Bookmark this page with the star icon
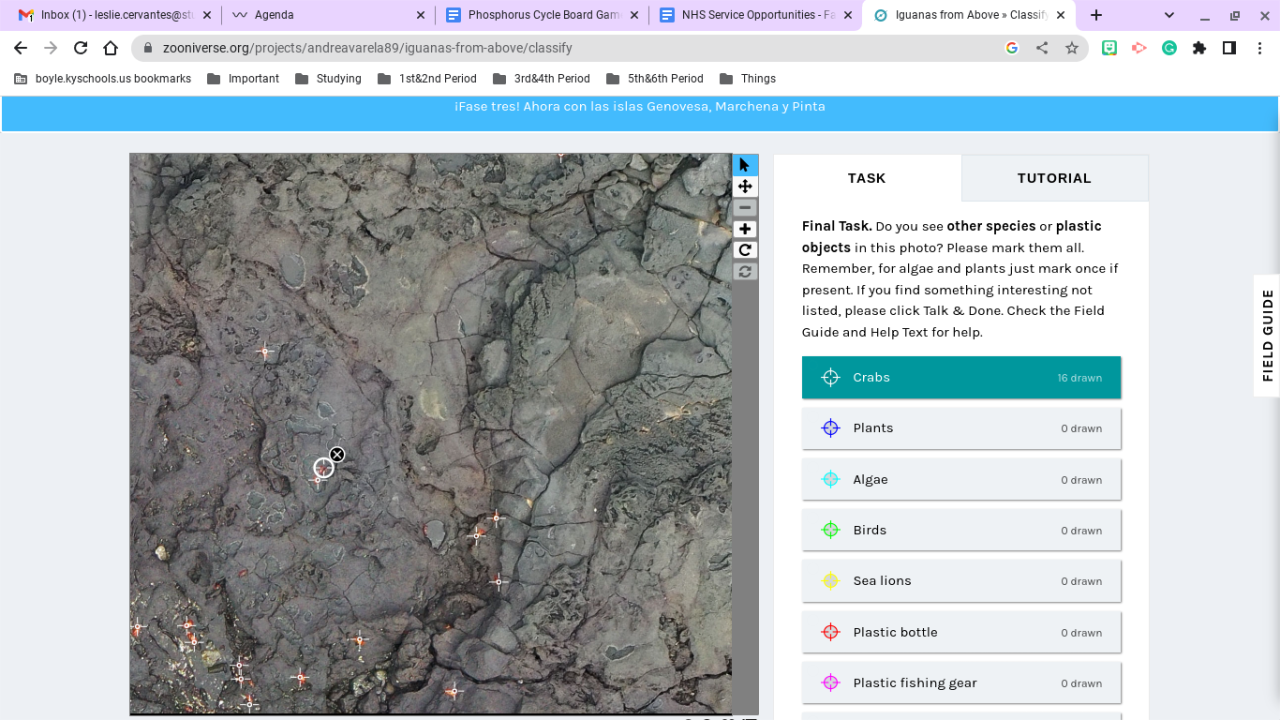Image resolution: width=1280 pixels, height=720 pixels. click(1071, 48)
